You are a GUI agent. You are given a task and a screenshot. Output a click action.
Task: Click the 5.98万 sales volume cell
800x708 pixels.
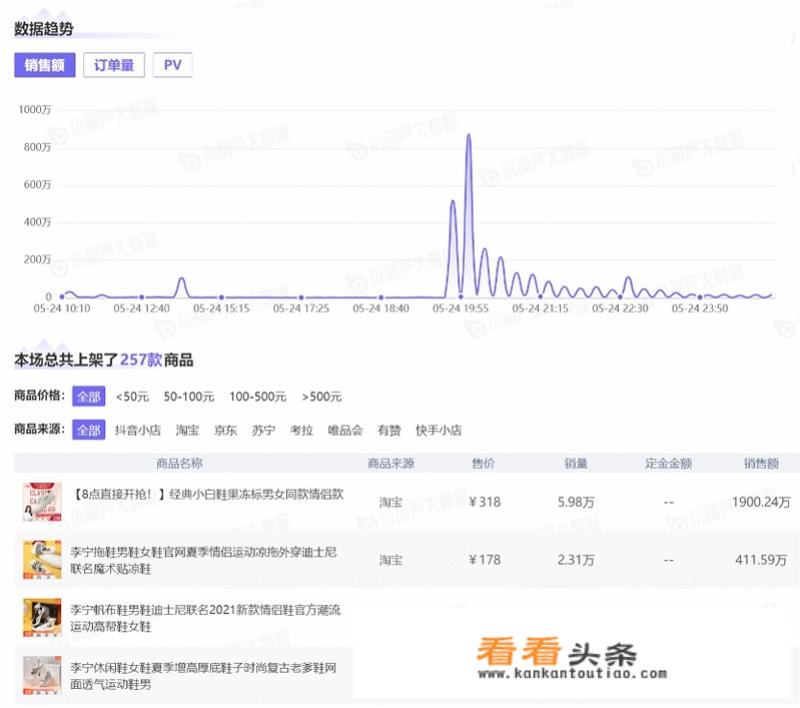click(x=576, y=502)
